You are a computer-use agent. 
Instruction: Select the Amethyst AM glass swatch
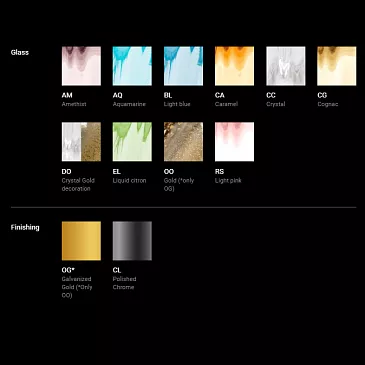pos(81,66)
